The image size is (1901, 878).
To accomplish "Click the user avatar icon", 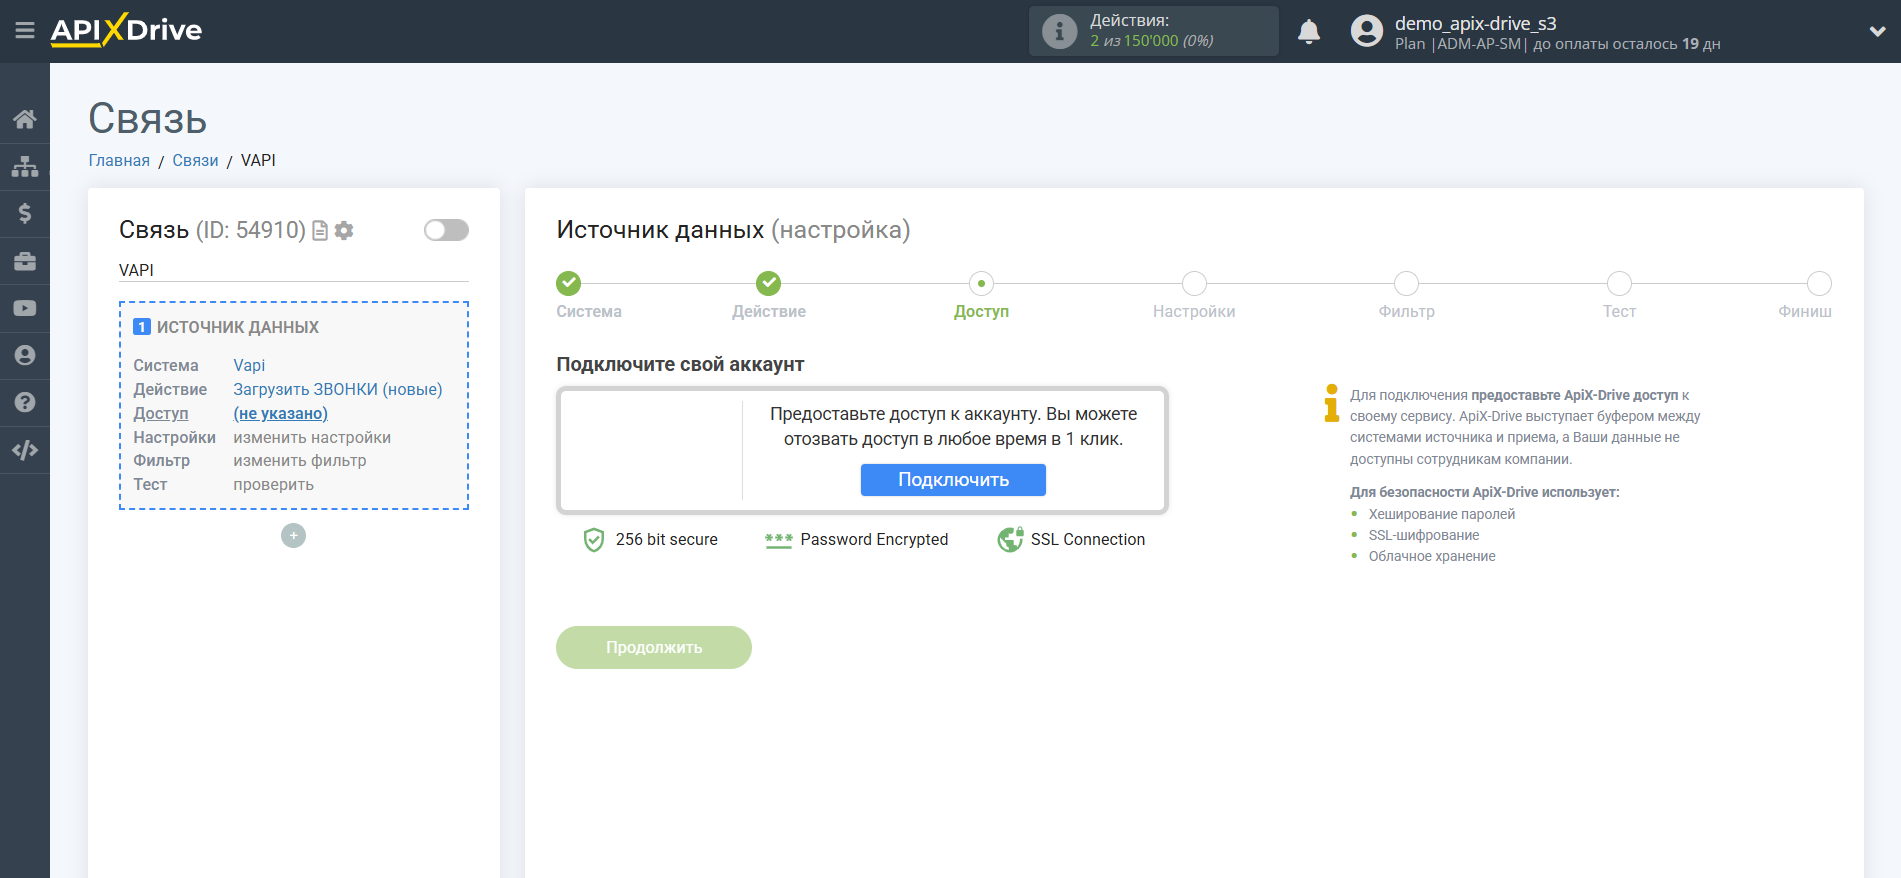I will point(1366,31).
